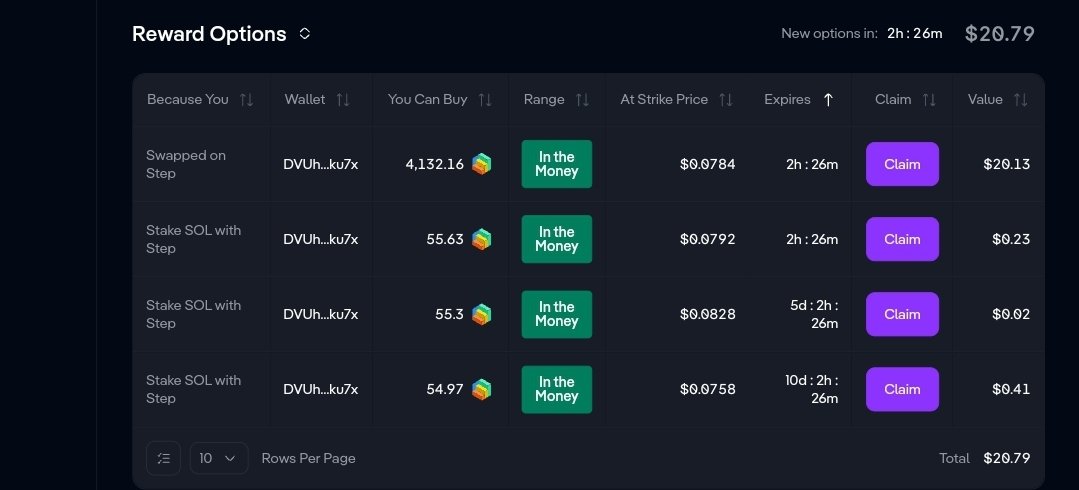This screenshot has width=1079, height=490.
Task: Click the You Can Buy header label
Action: tap(427, 99)
